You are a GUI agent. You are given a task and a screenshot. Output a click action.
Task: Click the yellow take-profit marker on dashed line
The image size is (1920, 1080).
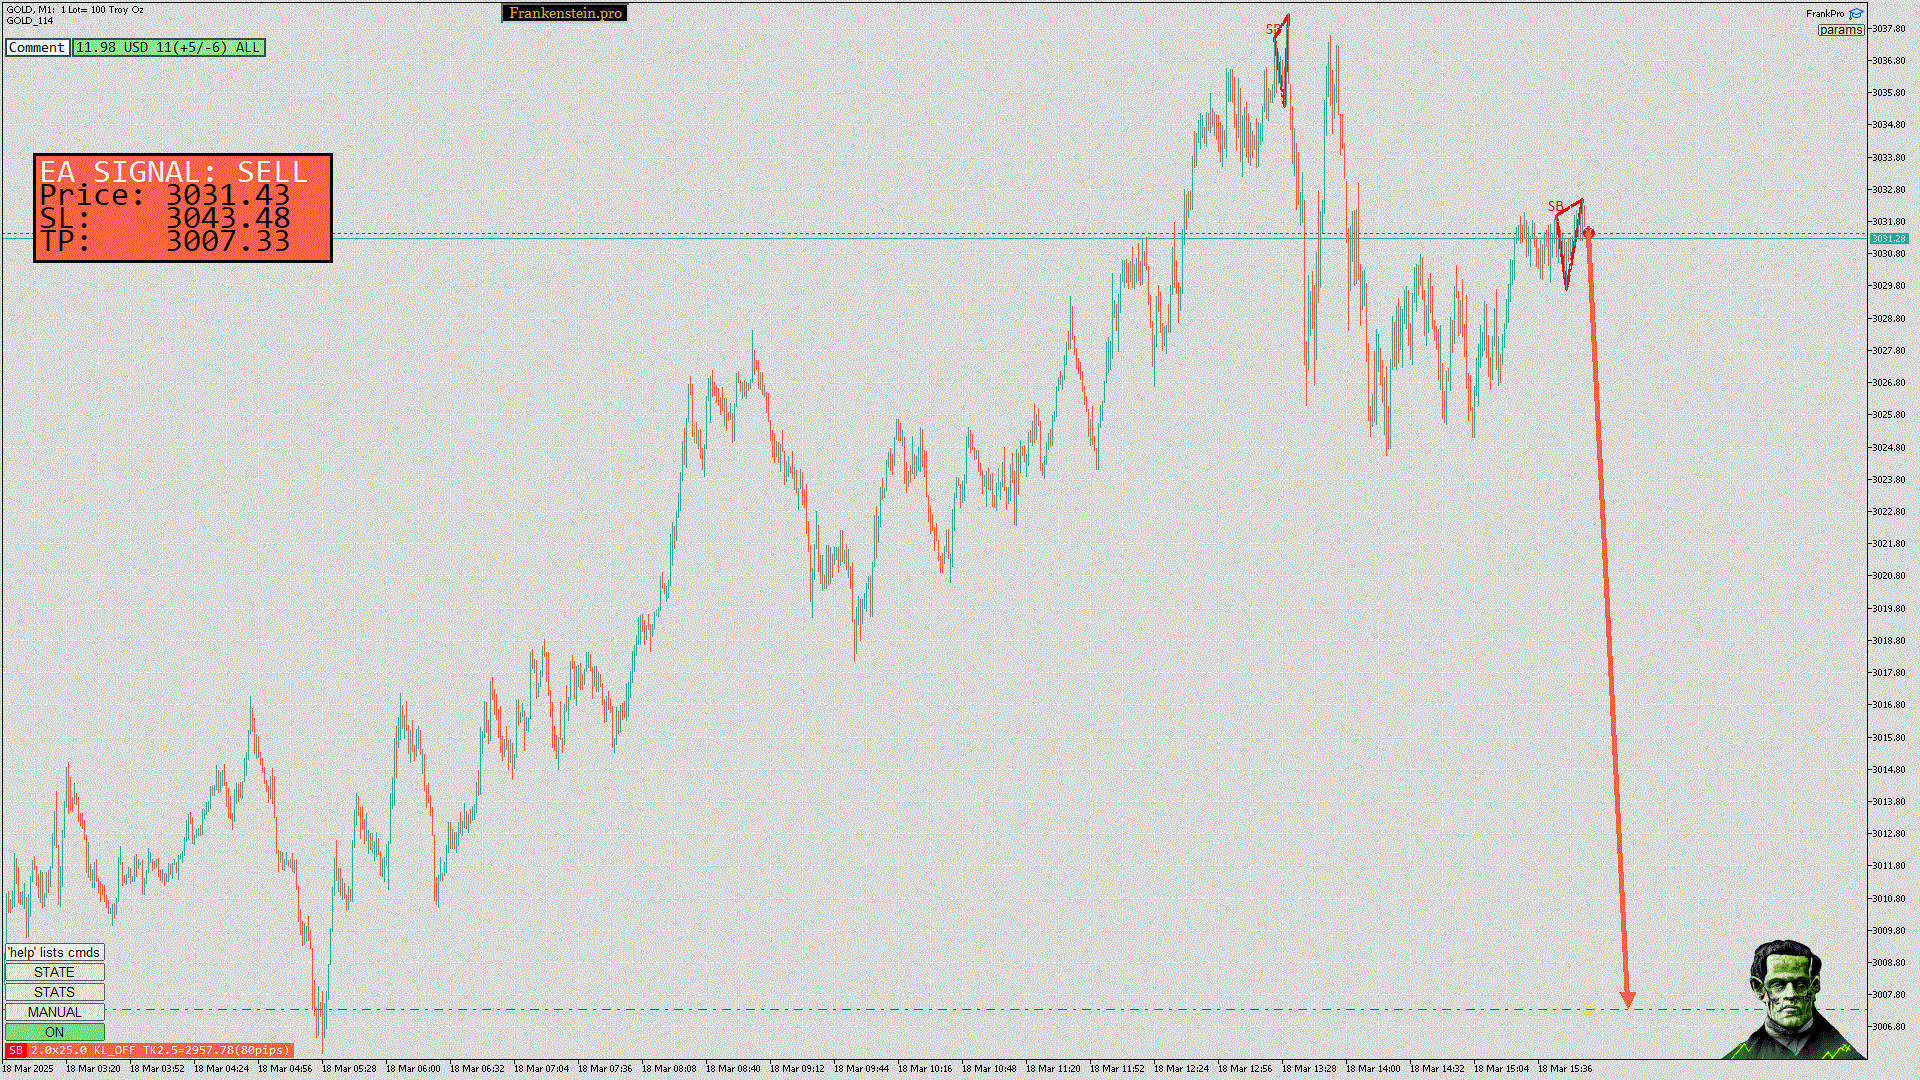click(x=1588, y=1010)
